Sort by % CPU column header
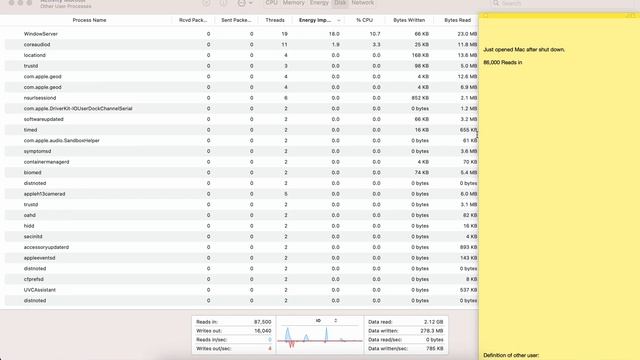 (364, 20)
